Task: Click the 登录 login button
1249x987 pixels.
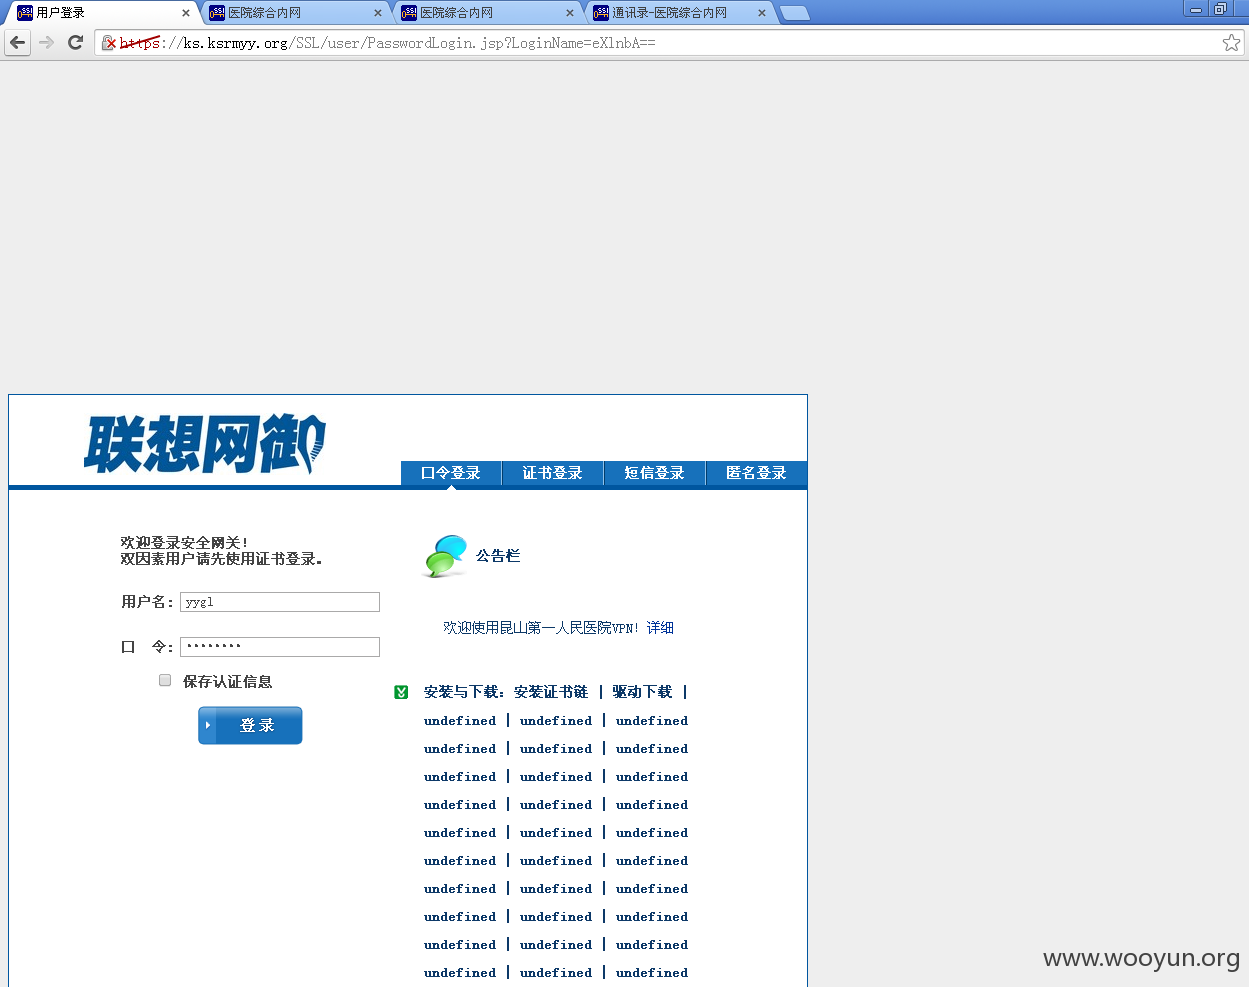Action: tap(250, 725)
